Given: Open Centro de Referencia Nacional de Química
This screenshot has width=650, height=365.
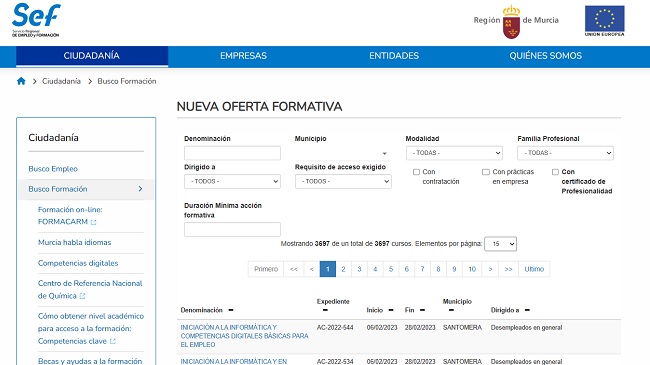Looking at the screenshot, I should coord(90,290).
